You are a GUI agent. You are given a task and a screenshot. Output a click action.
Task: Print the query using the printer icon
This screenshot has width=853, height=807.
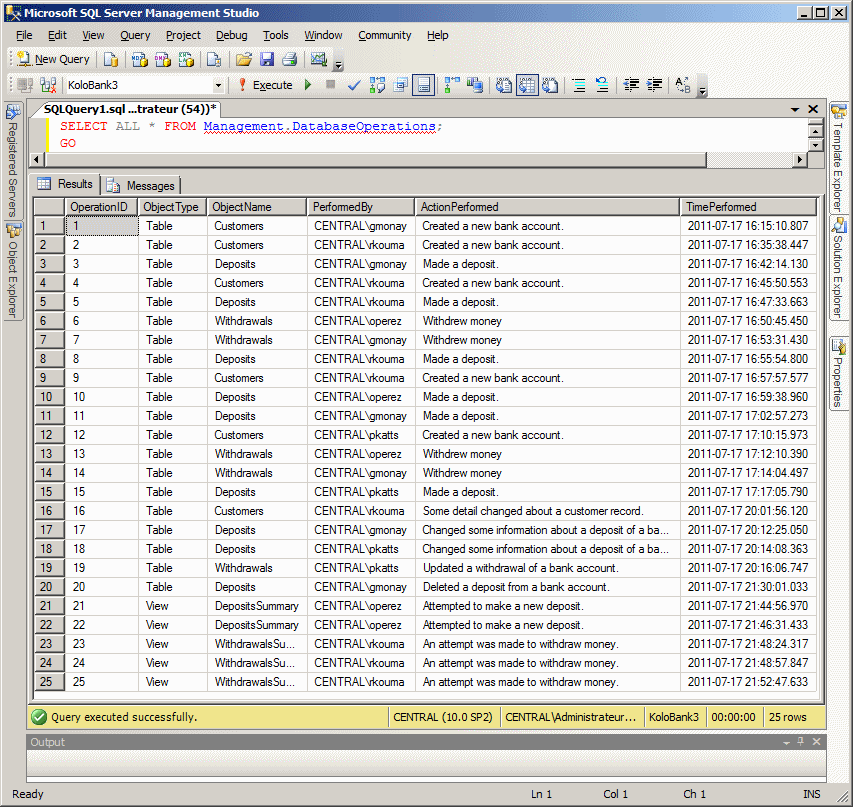click(x=289, y=59)
